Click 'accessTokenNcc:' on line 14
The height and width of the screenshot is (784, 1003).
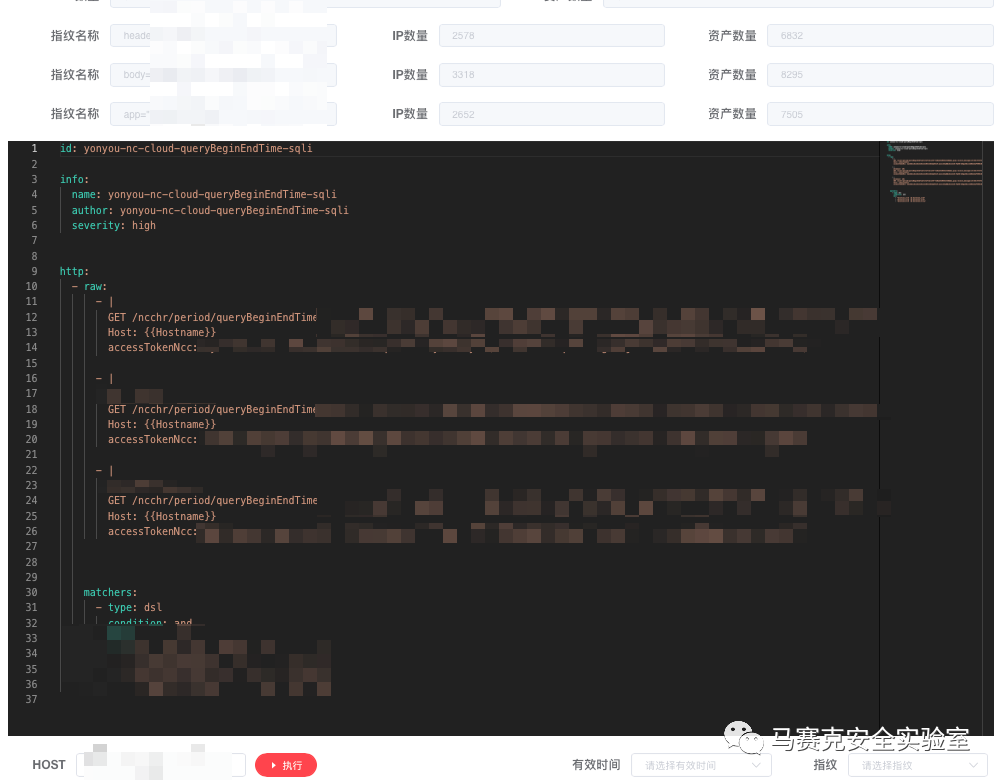click(152, 347)
